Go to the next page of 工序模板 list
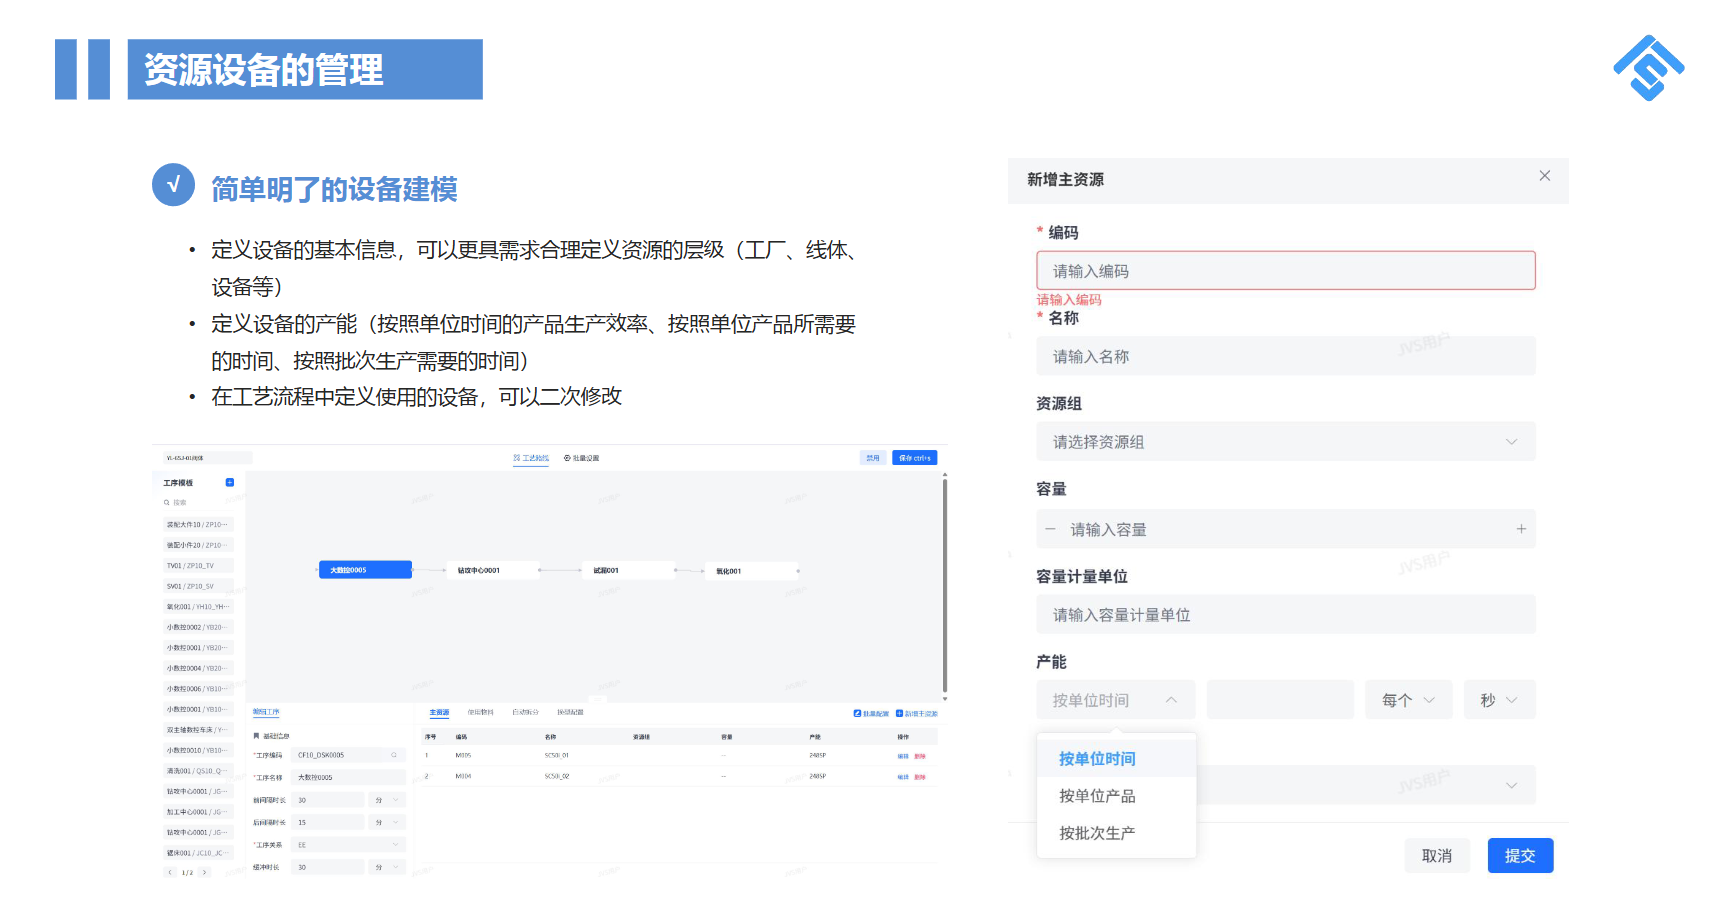Viewport: 1712px width, 900px height. click(205, 872)
